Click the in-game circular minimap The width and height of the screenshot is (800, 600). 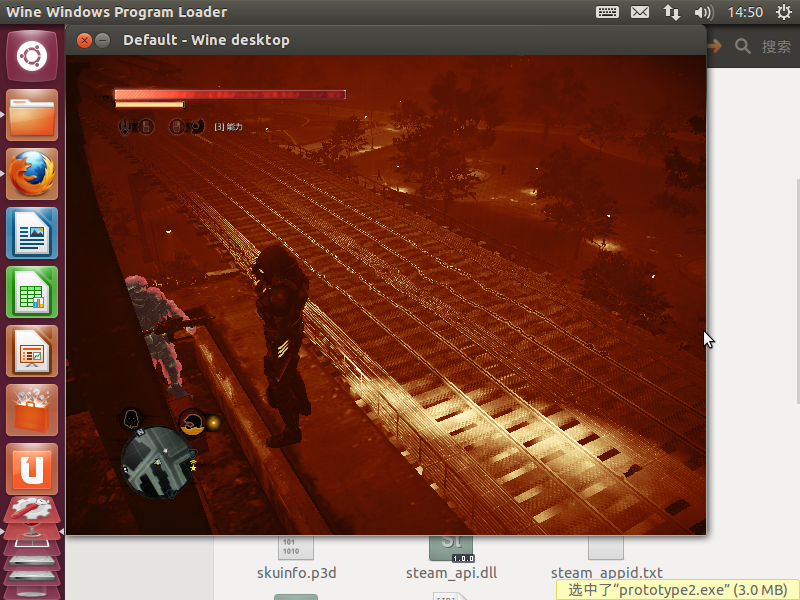tap(158, 463)
